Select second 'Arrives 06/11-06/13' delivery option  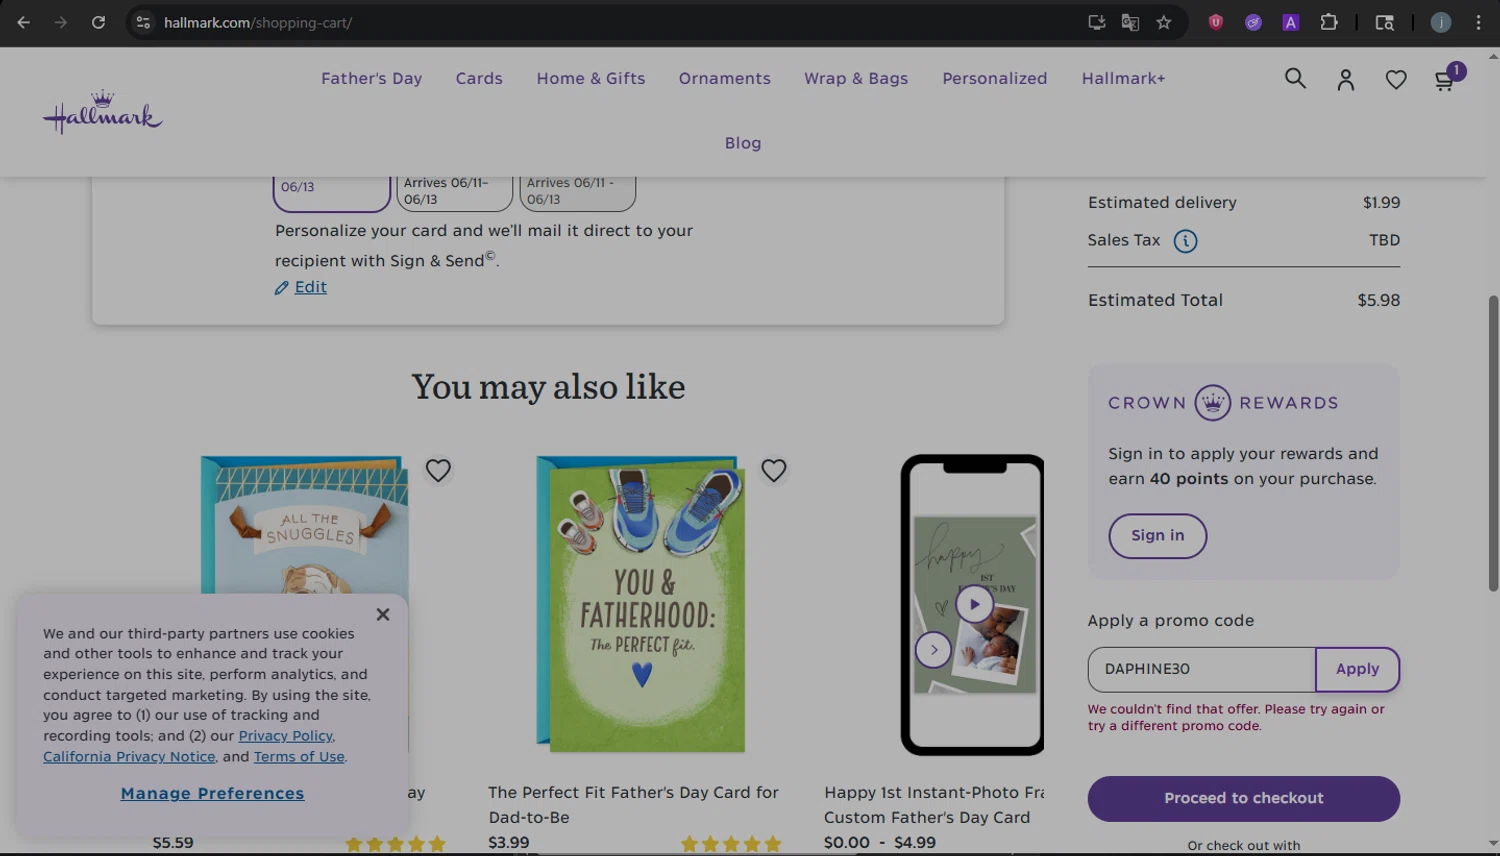[454, 192]
